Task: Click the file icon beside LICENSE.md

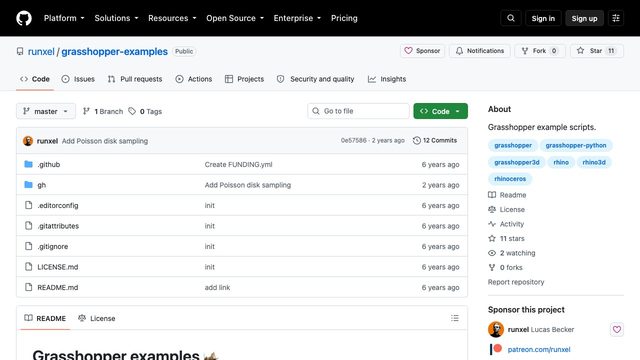Action: [x=28, y=267]
